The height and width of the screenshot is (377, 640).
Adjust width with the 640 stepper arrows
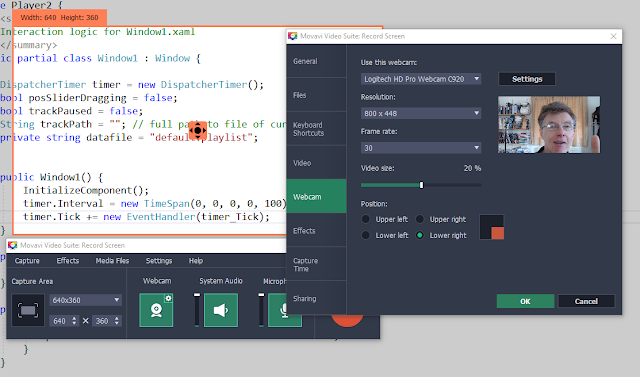click(74, 321)
